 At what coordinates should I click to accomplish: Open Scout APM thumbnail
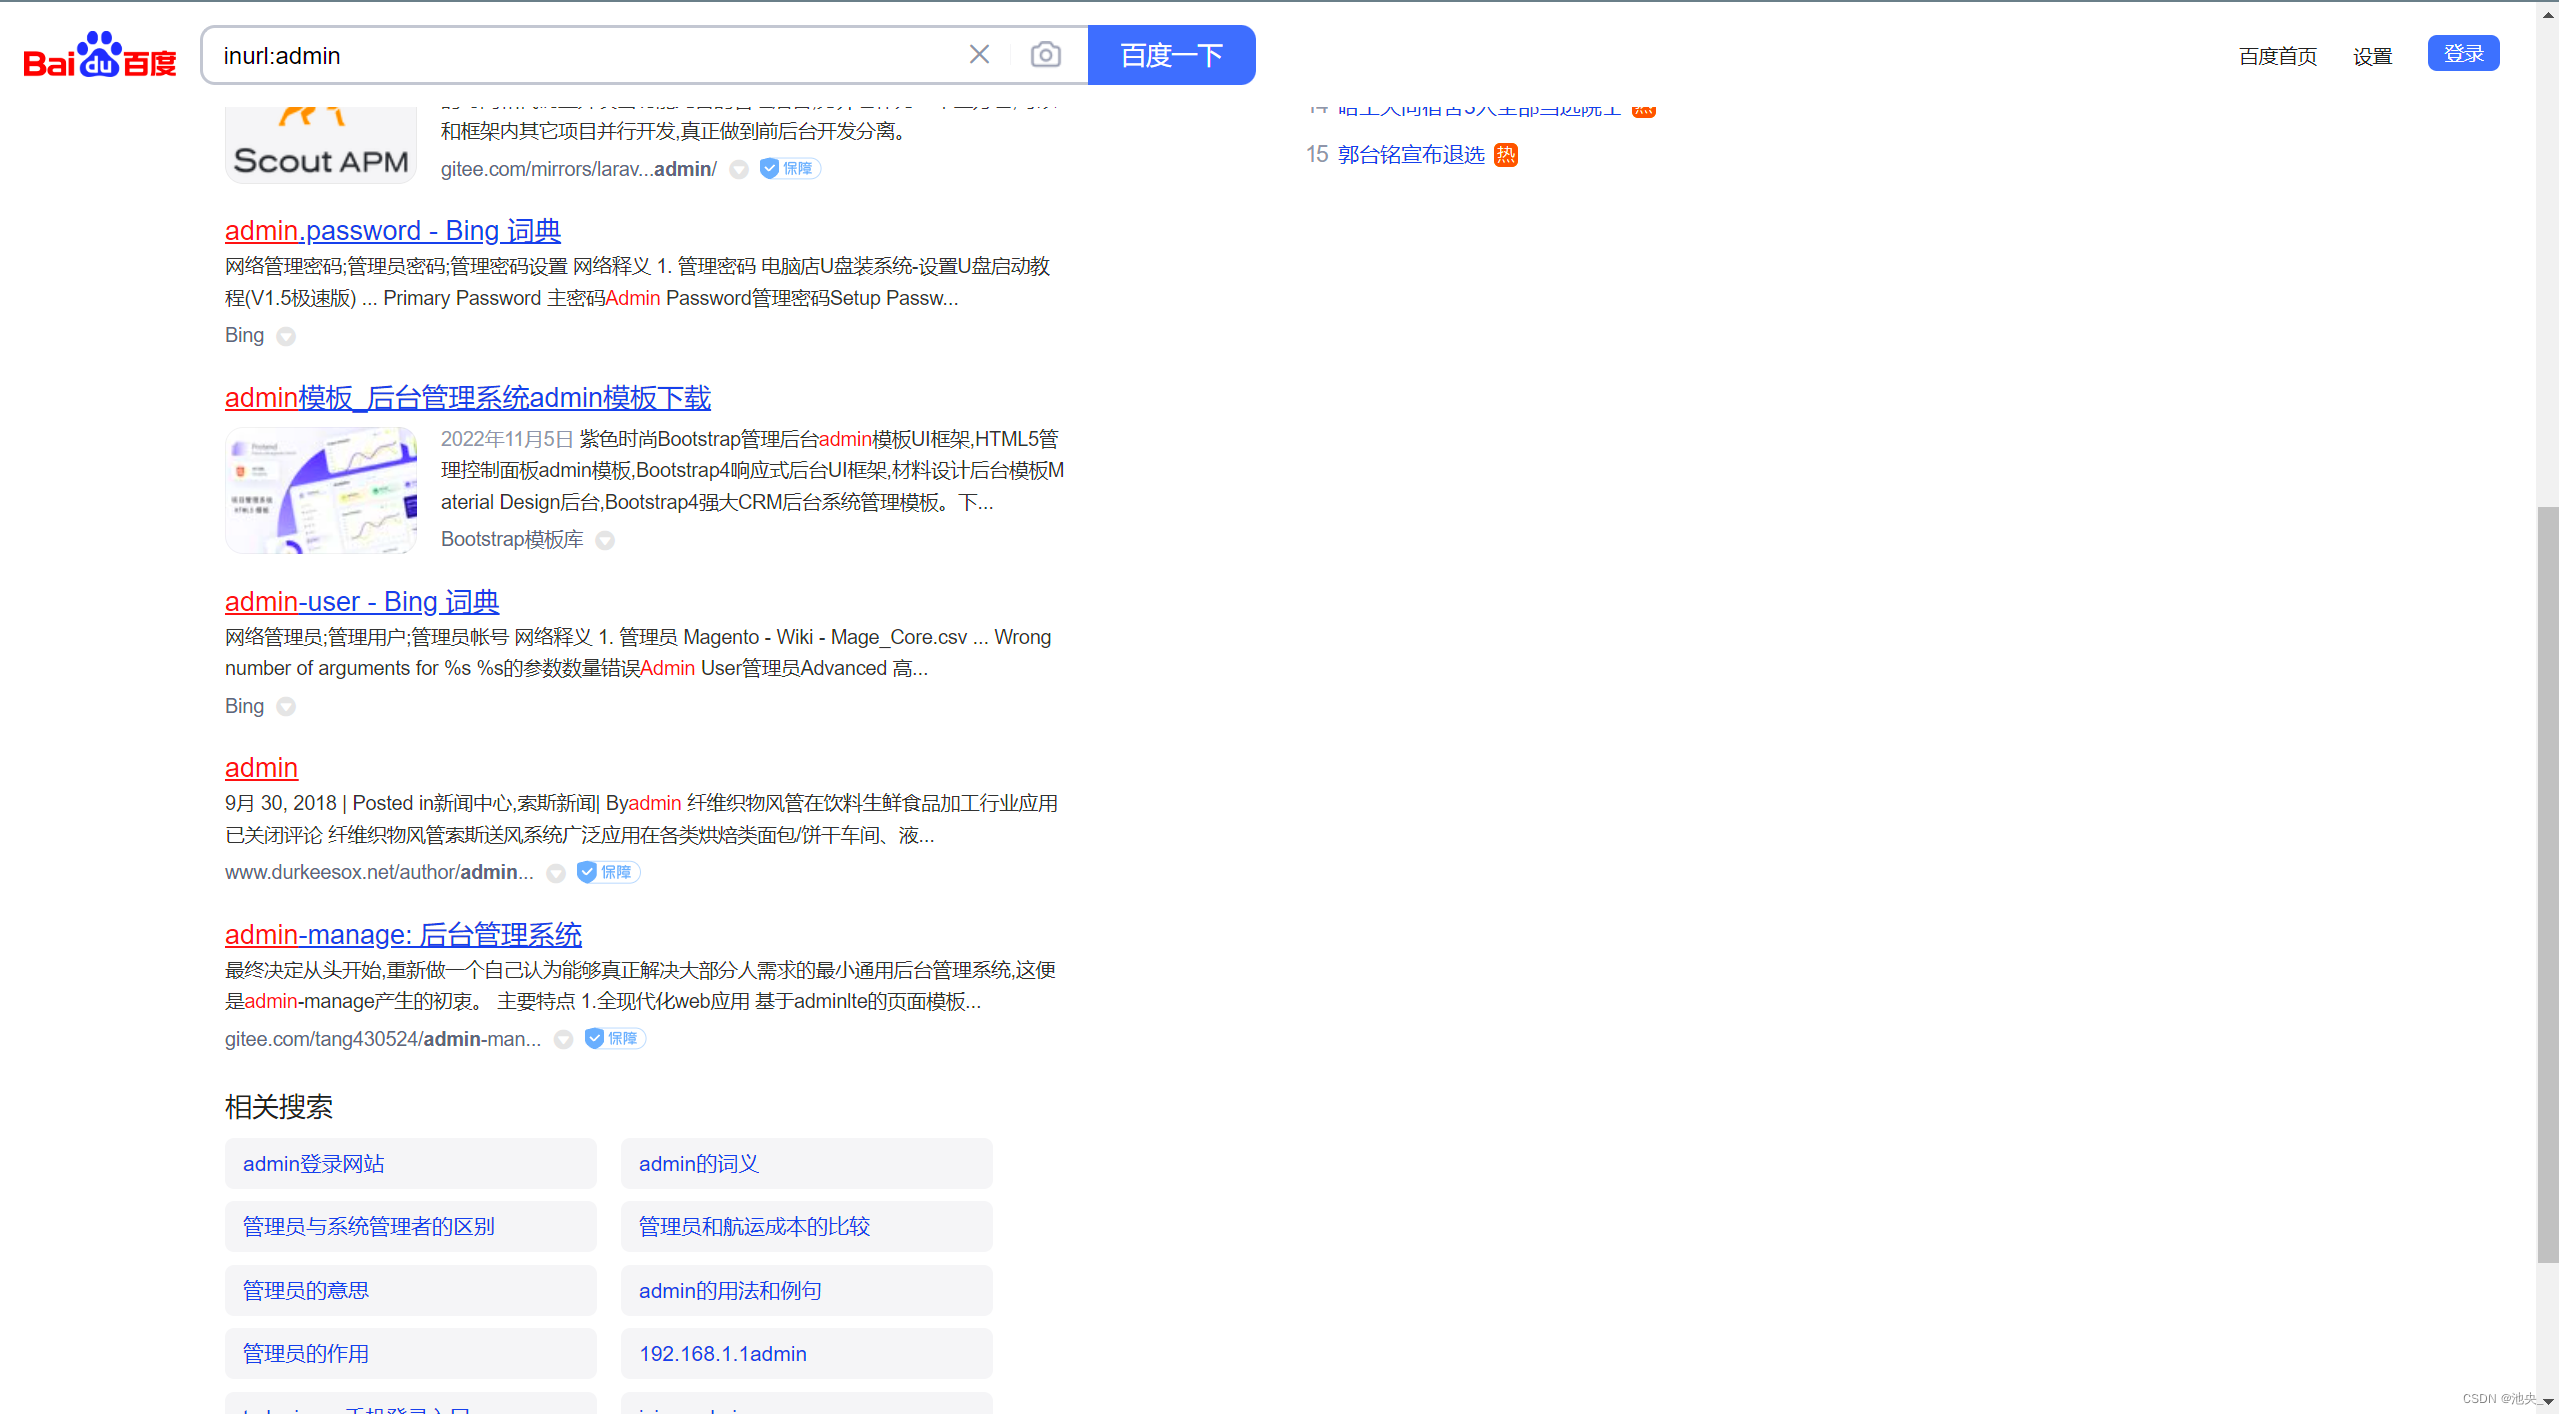[321, 143]
